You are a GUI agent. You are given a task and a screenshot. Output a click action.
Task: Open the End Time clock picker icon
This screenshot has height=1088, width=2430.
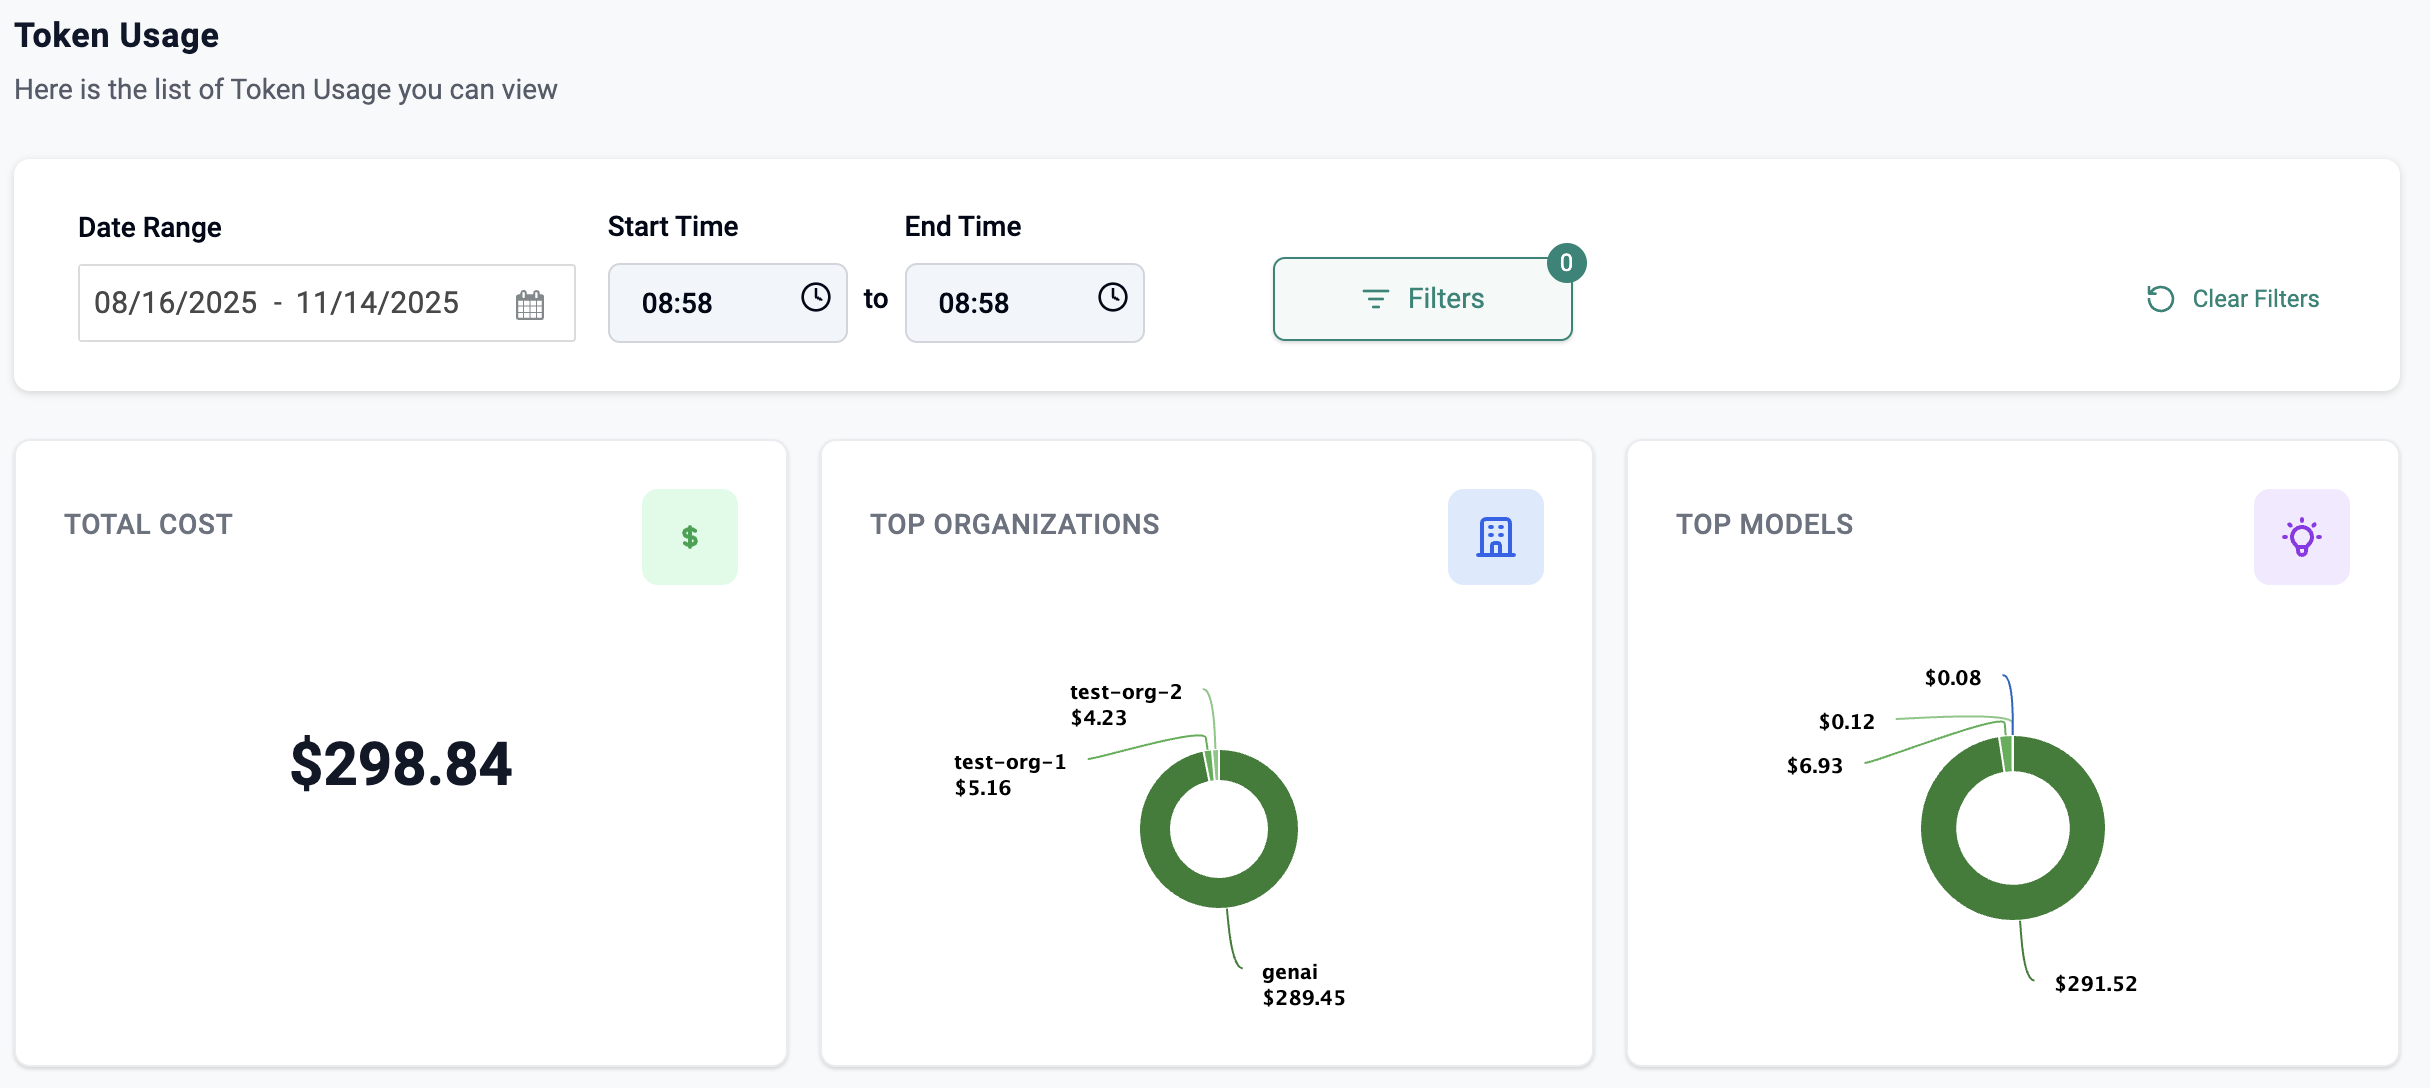pyautogui.click(x=1112, y=297)
